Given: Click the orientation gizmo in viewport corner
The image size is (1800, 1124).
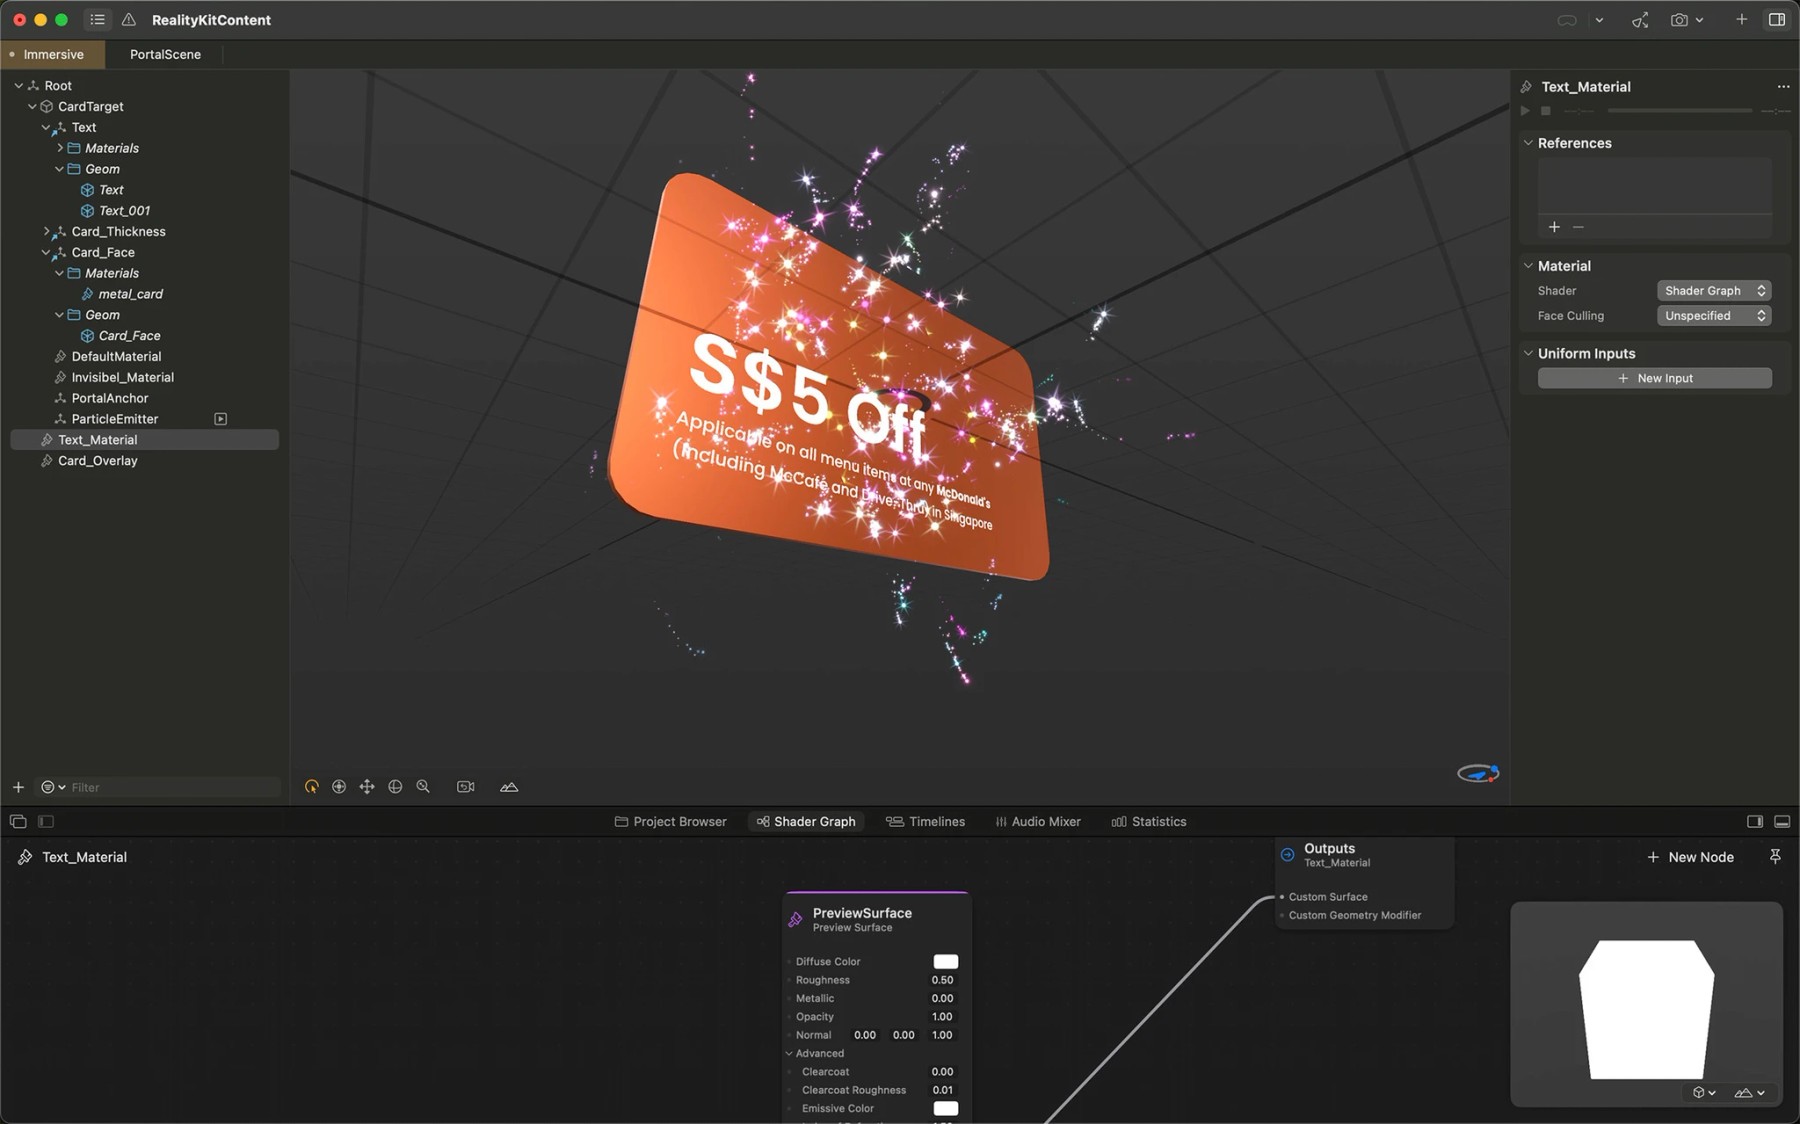Looking at the screenshot, I should (1478, 773).
